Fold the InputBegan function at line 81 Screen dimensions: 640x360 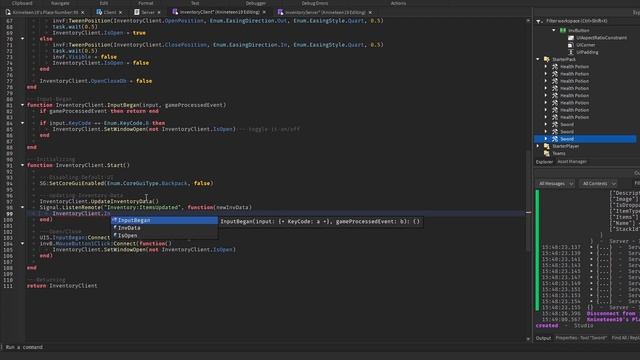point(22,105)
